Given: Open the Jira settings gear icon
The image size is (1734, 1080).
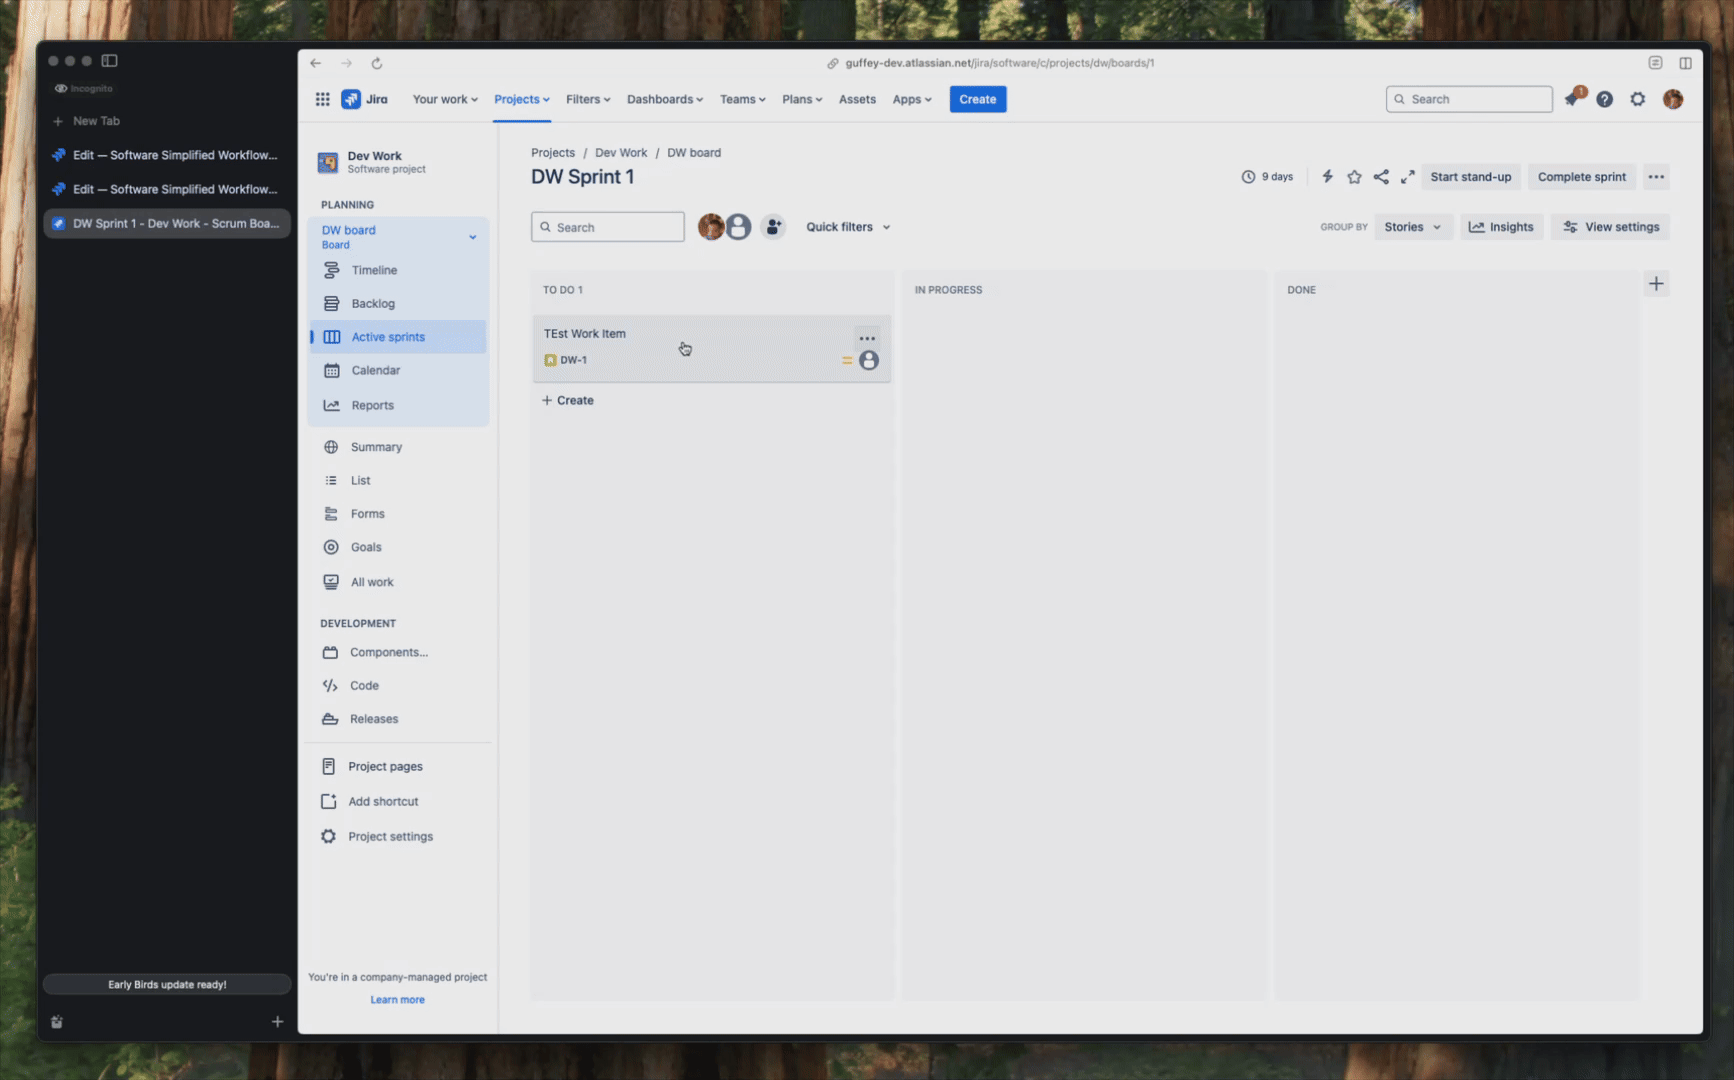Looking at the screenshot, I should point(1637,99).
